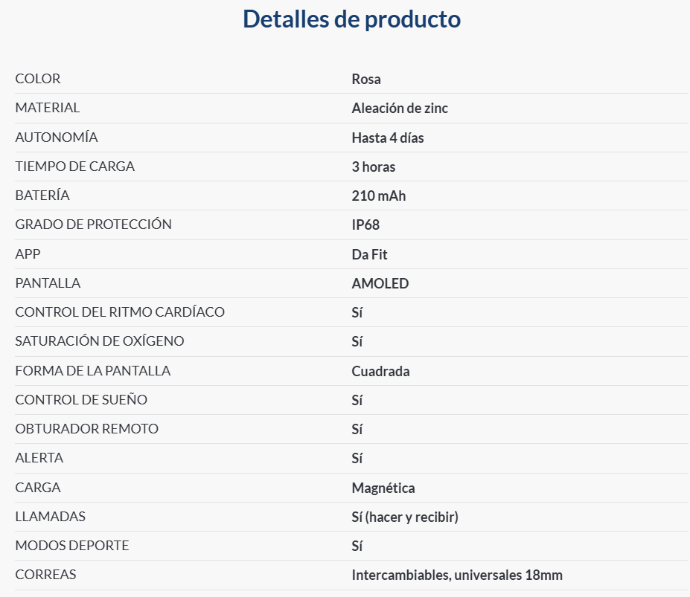The image size is (690, 597).
Task: Click the SATURACIÓN DE OXÍGENO label
Action: (x=100, y=341)
